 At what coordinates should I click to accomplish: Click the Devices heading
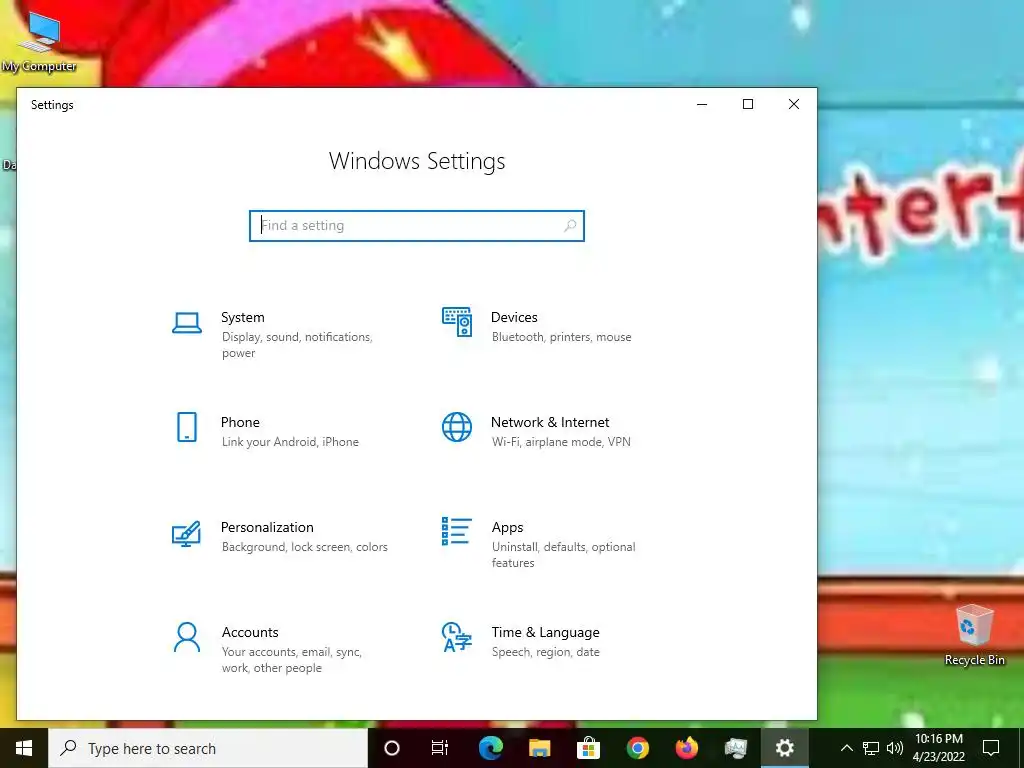tap(514, 317)
